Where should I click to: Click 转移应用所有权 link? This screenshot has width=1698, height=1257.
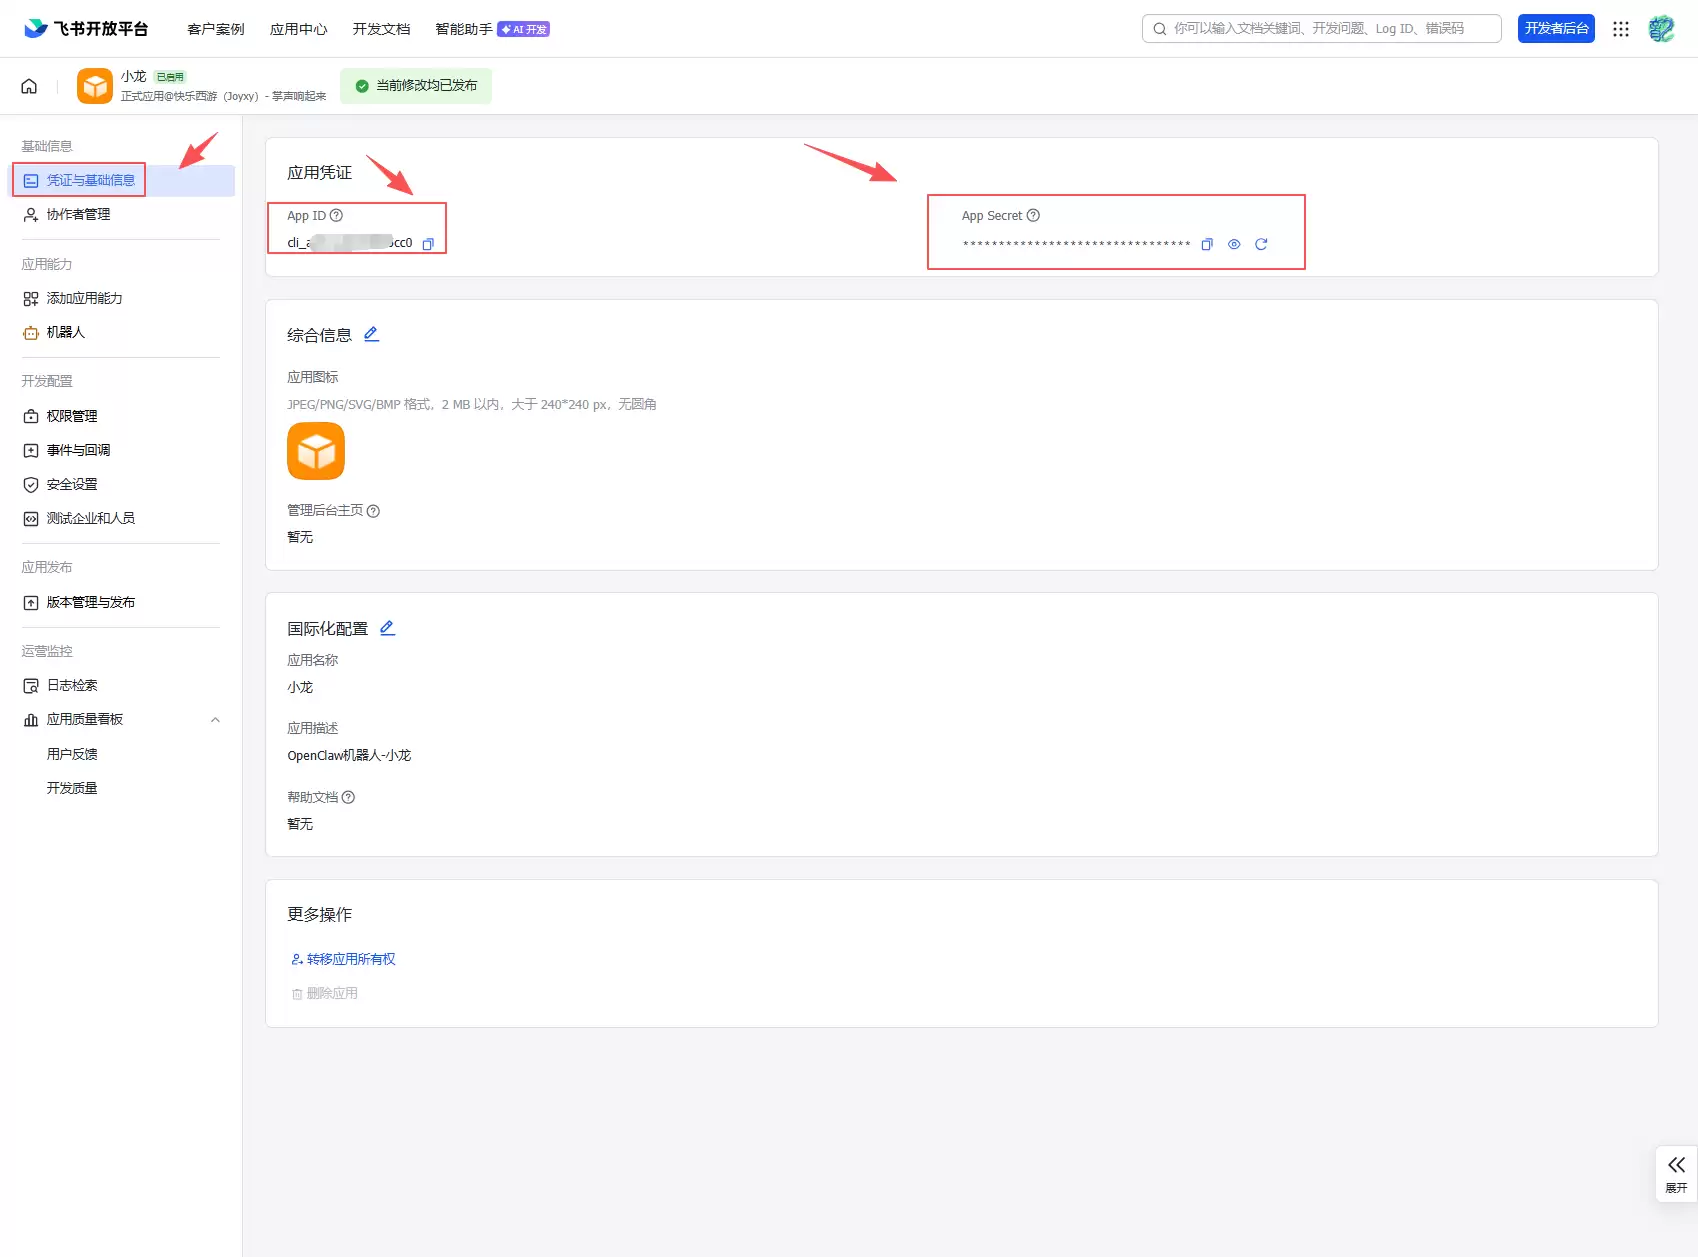(350, 959)
